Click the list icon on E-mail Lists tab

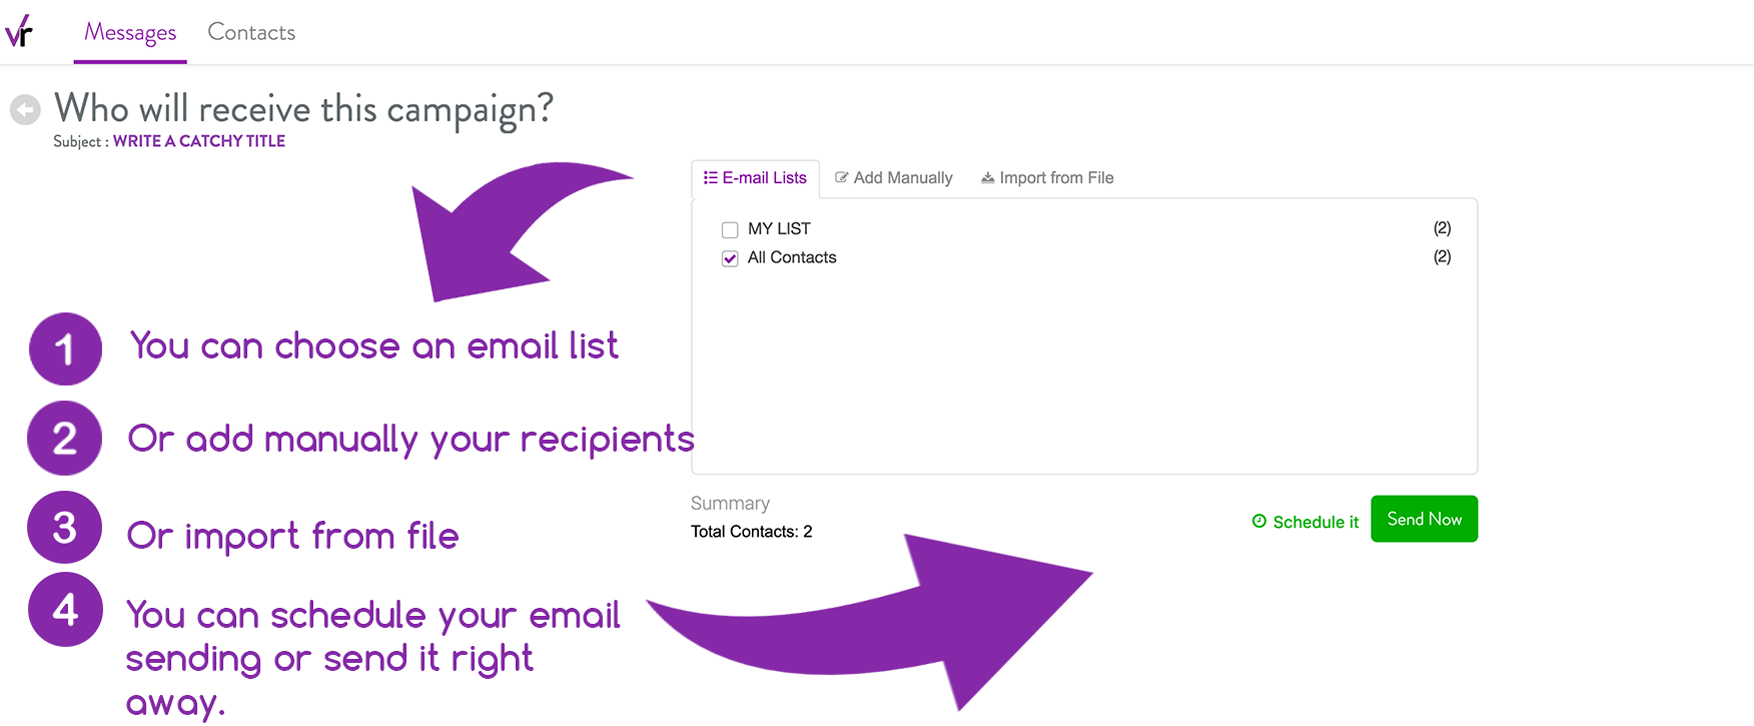point(711,177)
